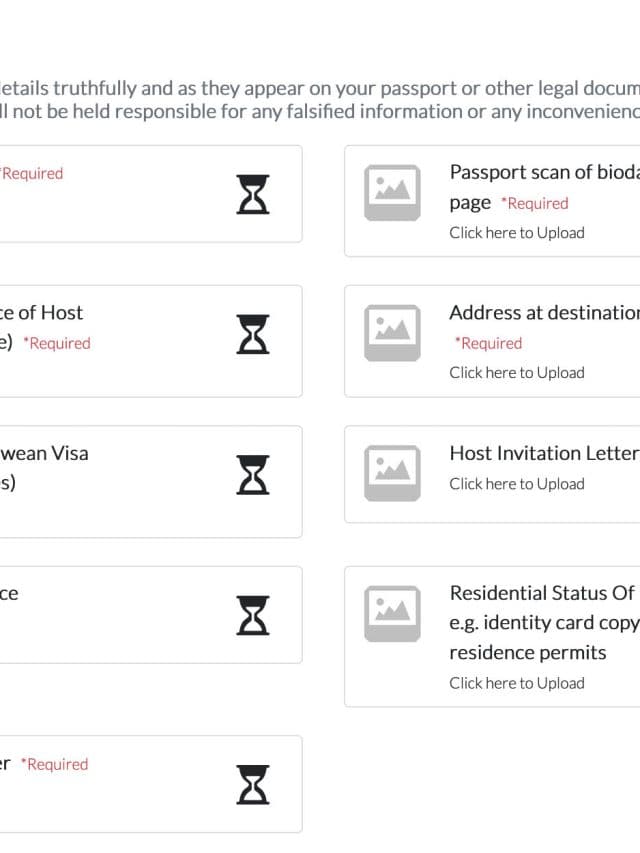Click the hourglass beside the 'of Host' field
This screenshot has height=853, width=640.
tap(253, 334)
